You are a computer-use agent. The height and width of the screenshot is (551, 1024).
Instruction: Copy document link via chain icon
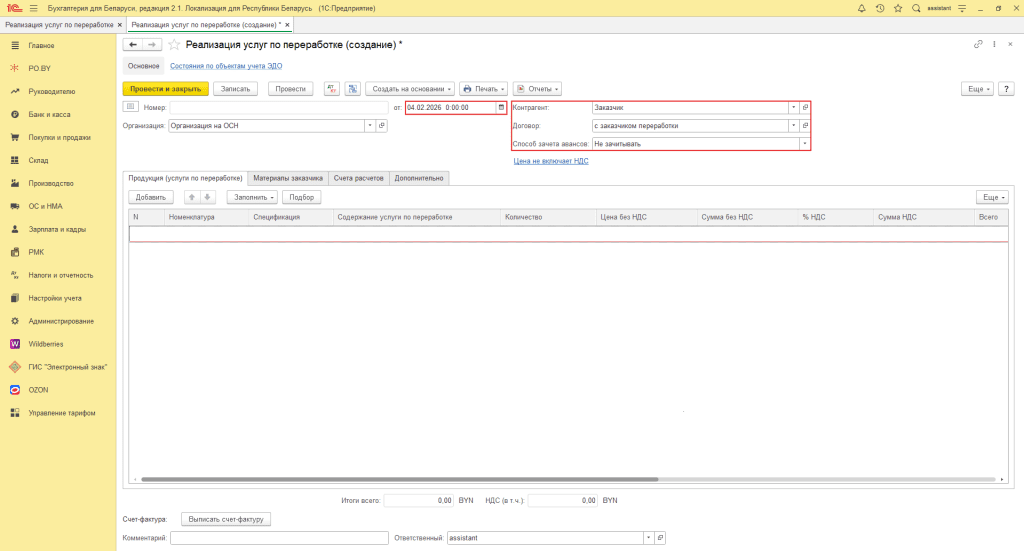[978, 44]
